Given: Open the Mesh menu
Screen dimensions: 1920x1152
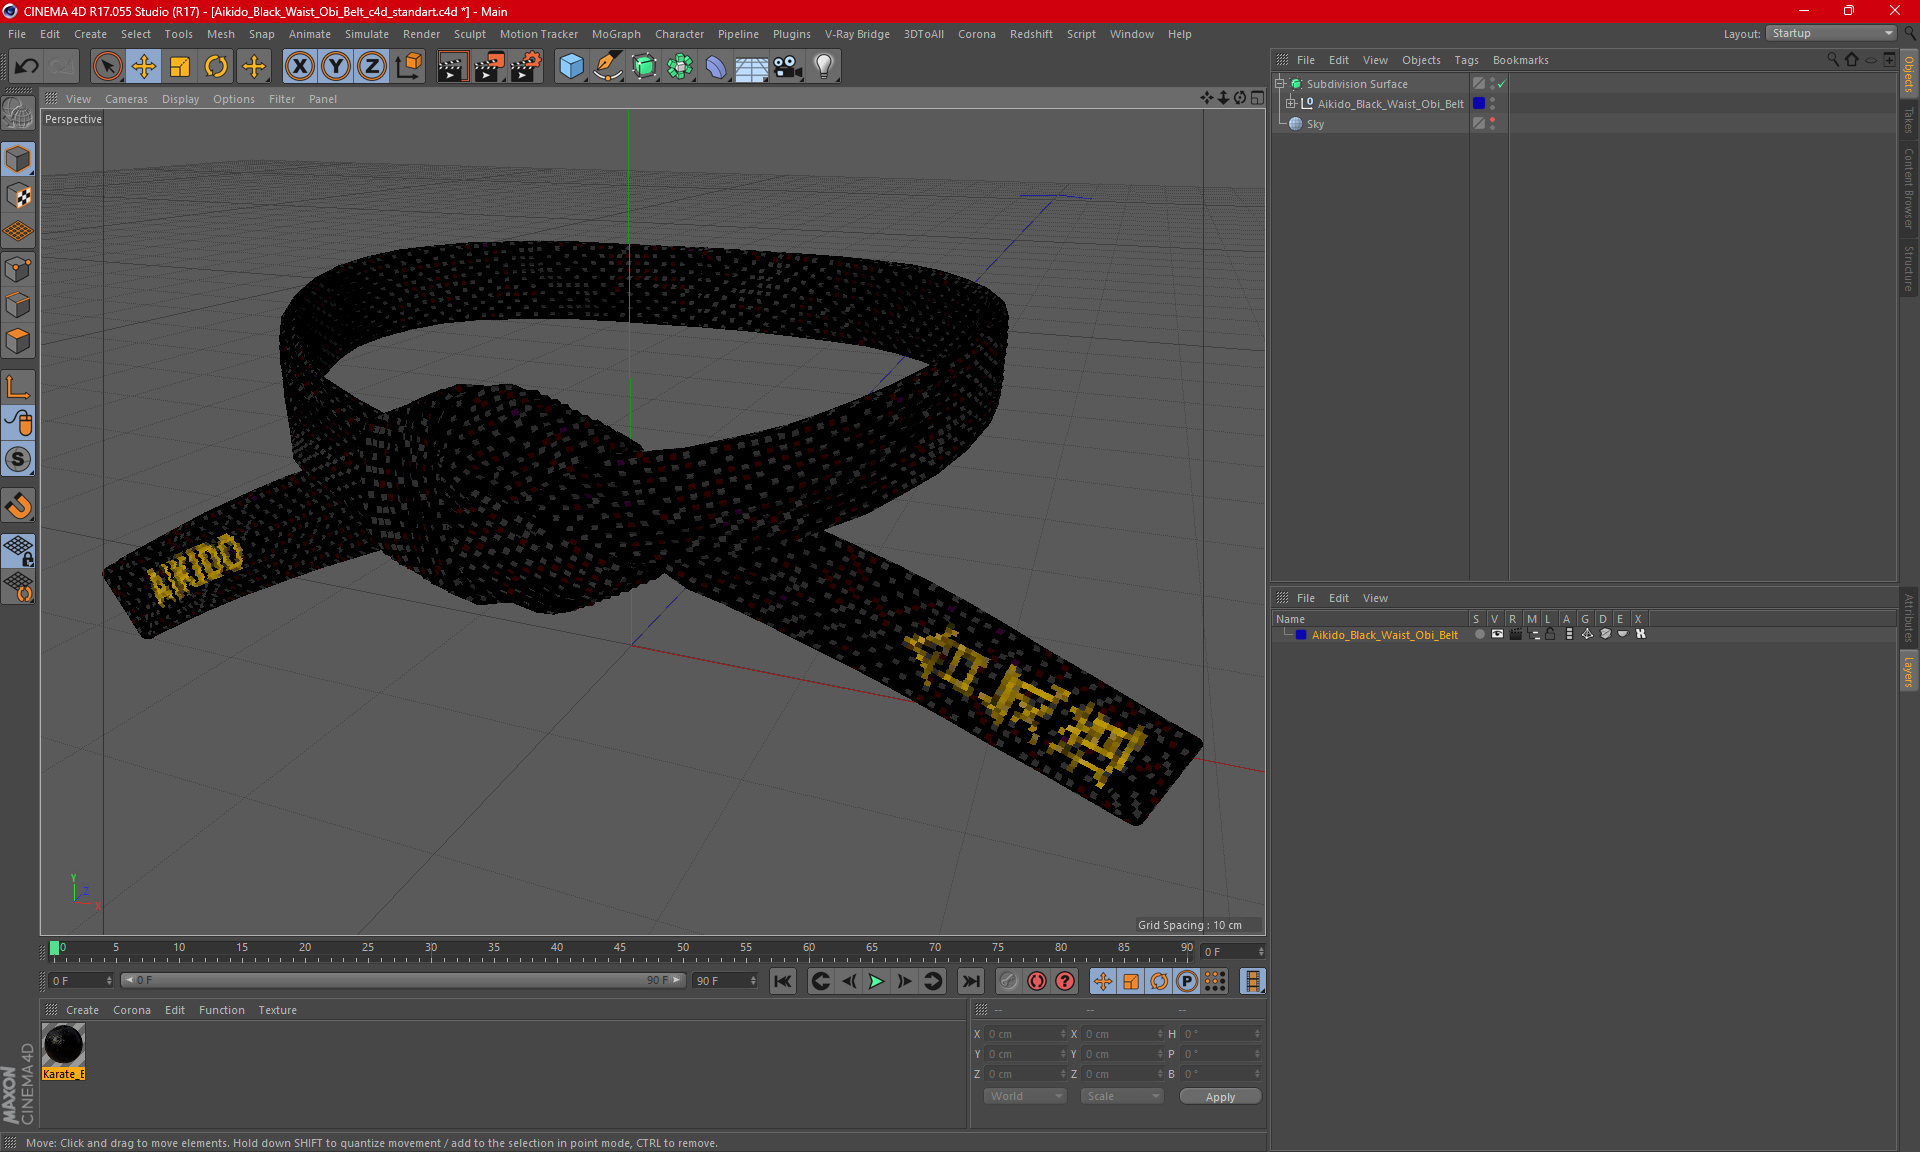Looking at the screenshot, I should (220, 34).
